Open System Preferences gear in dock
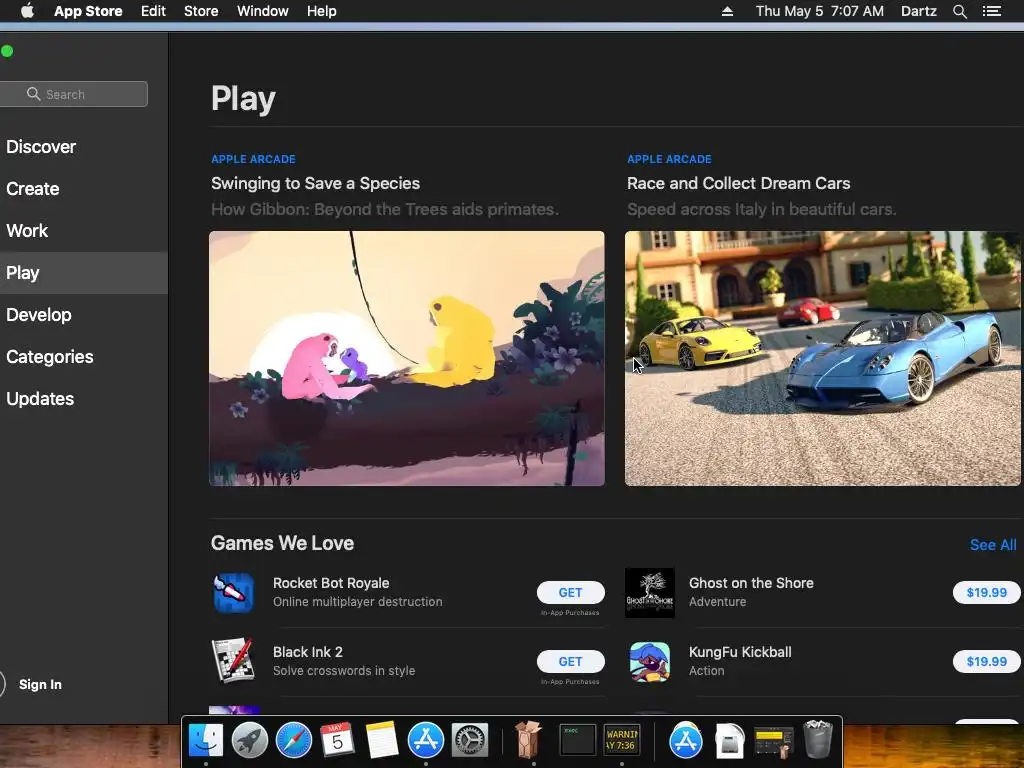The image size is (1024, 768). tap(470, 741)
